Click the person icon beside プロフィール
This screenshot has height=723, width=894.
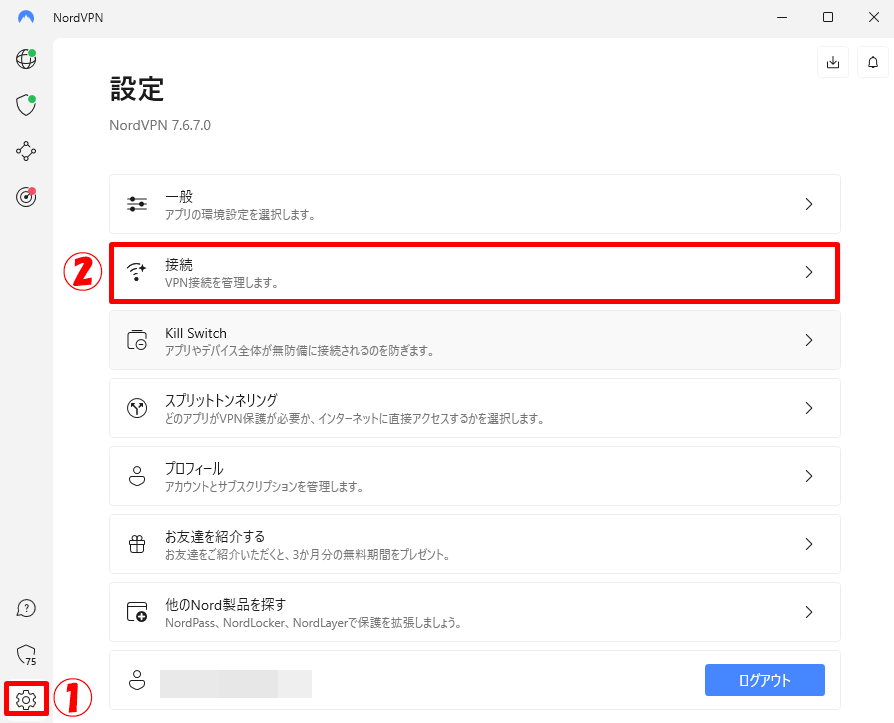(x=137, y=476)
